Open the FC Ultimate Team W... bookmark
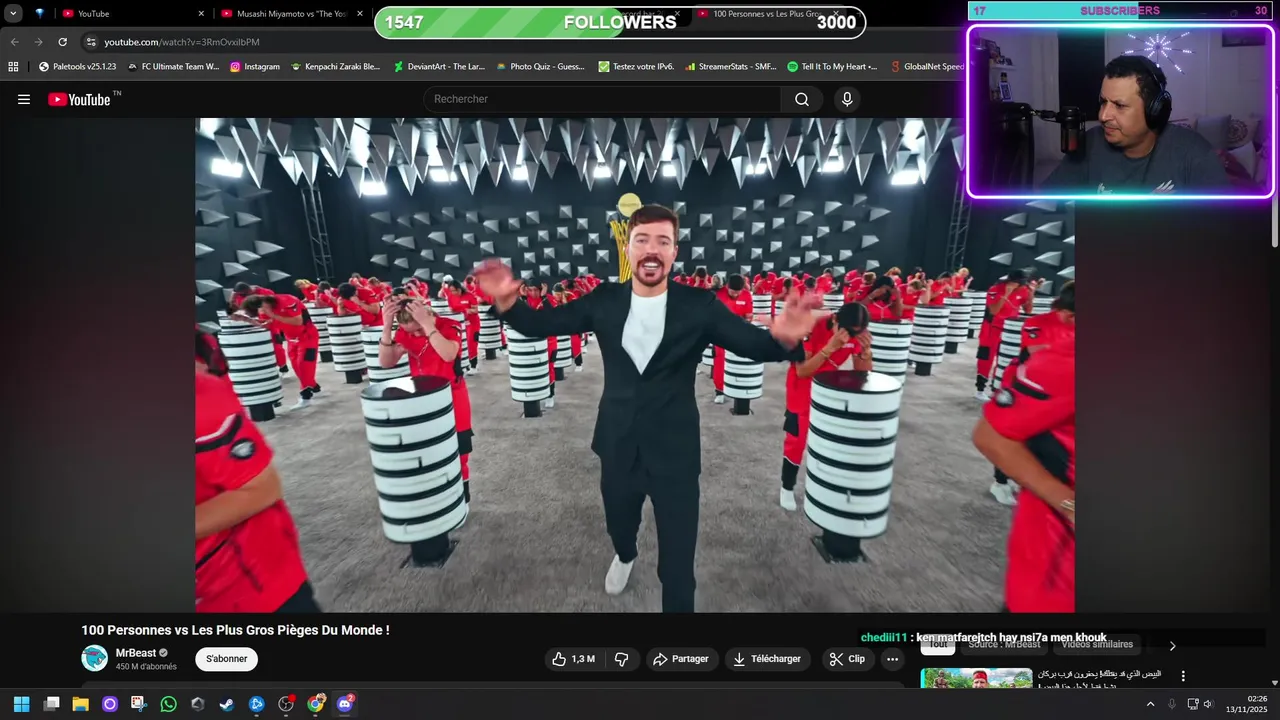The width and height of the screenshot is (1280, 720). click(173, 67)
